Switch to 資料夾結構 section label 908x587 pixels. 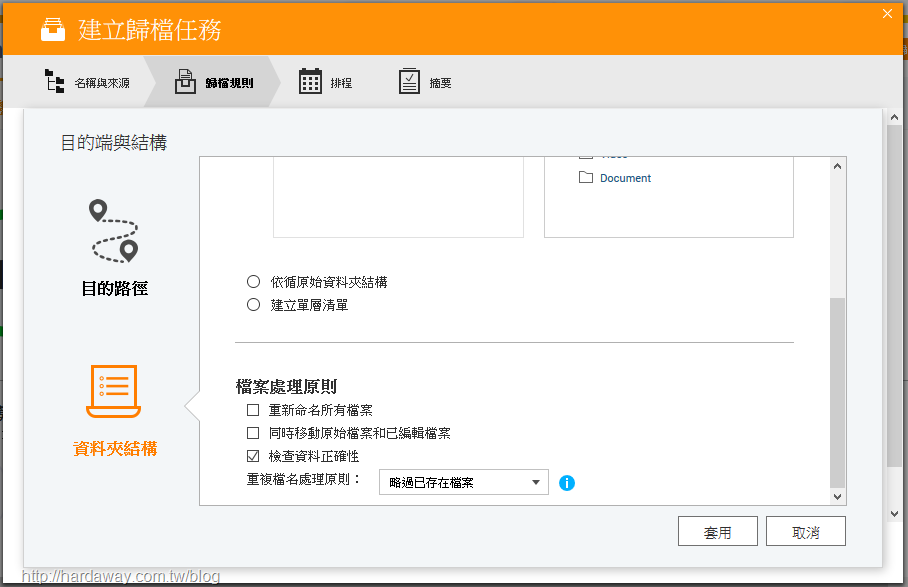(x=115, y=449)
